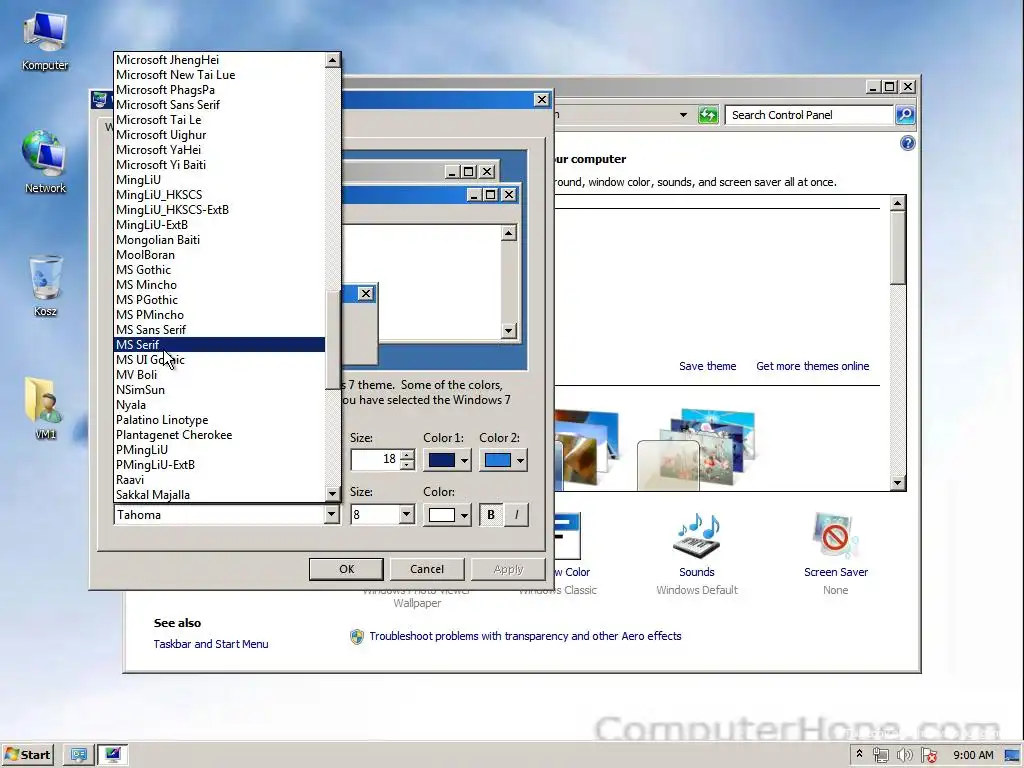1024x768 pixels.
Task: Click the volume speaker tray icon
Action: point(904,755)
